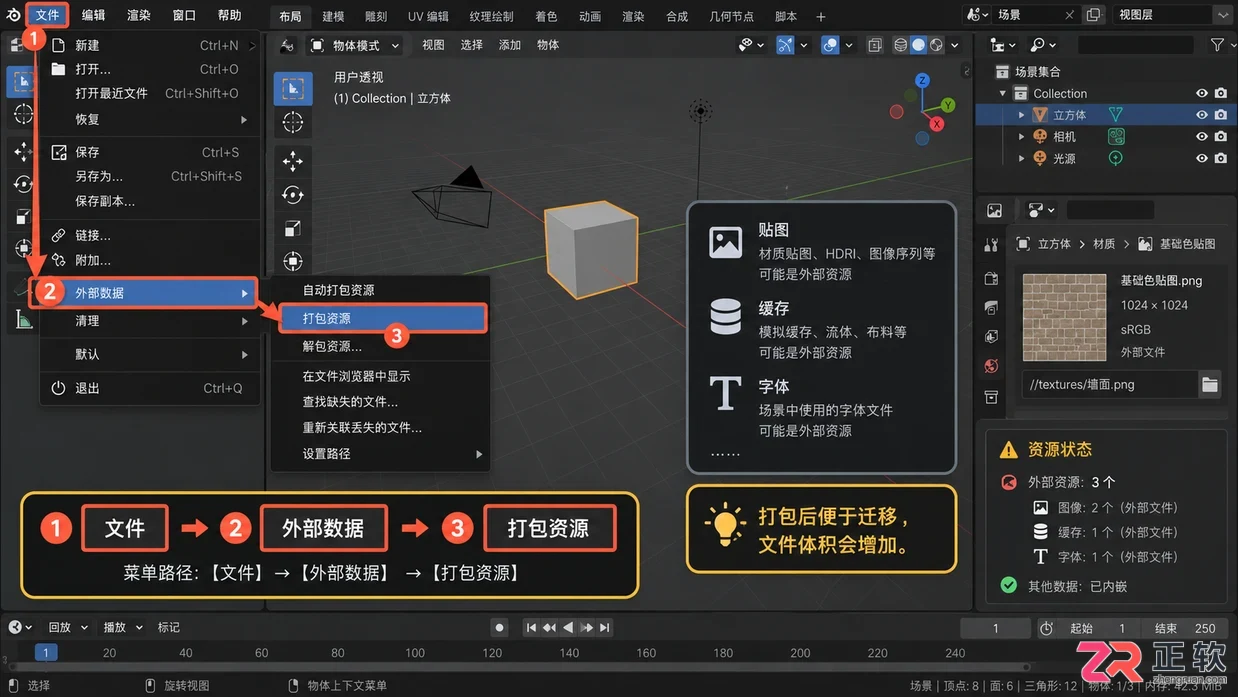This screenshot has height=697, width=1238.
Task: Open the Tool properties tab
Action: (x=991, y=245)
